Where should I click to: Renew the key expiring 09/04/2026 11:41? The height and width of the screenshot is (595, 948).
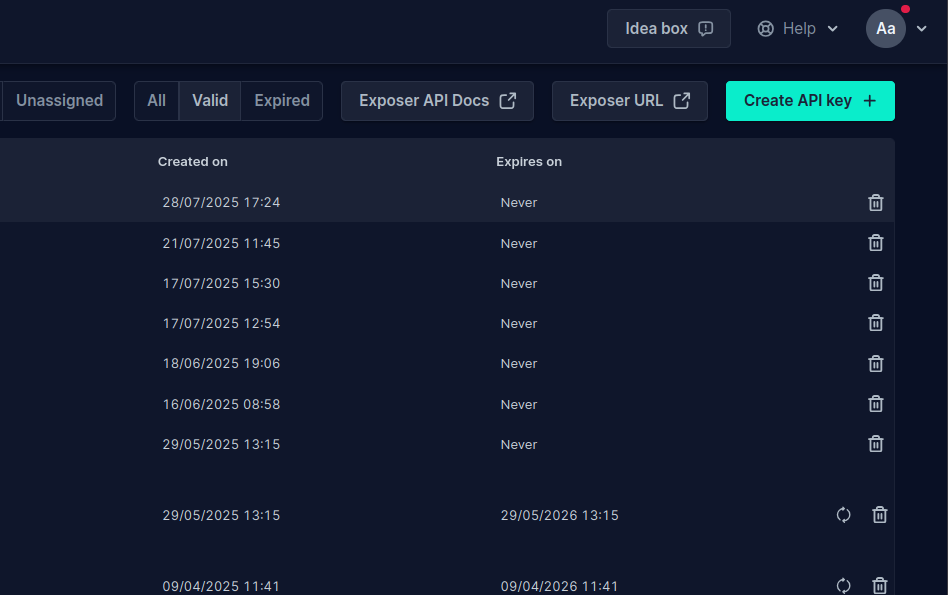click(843, 586)
